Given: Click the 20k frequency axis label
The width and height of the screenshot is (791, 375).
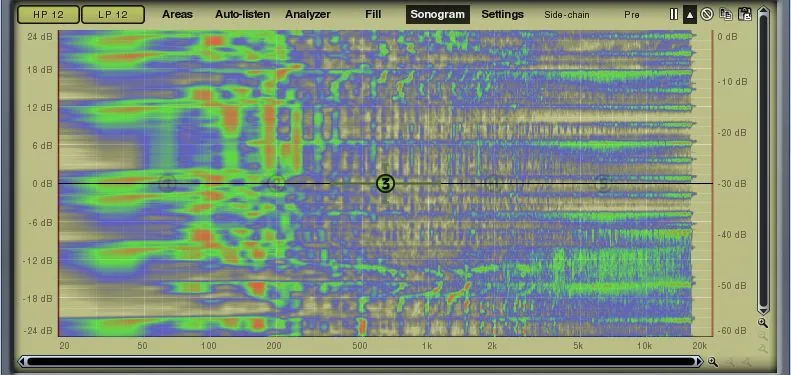Looking at the screenshot, I should click(699, 346).
